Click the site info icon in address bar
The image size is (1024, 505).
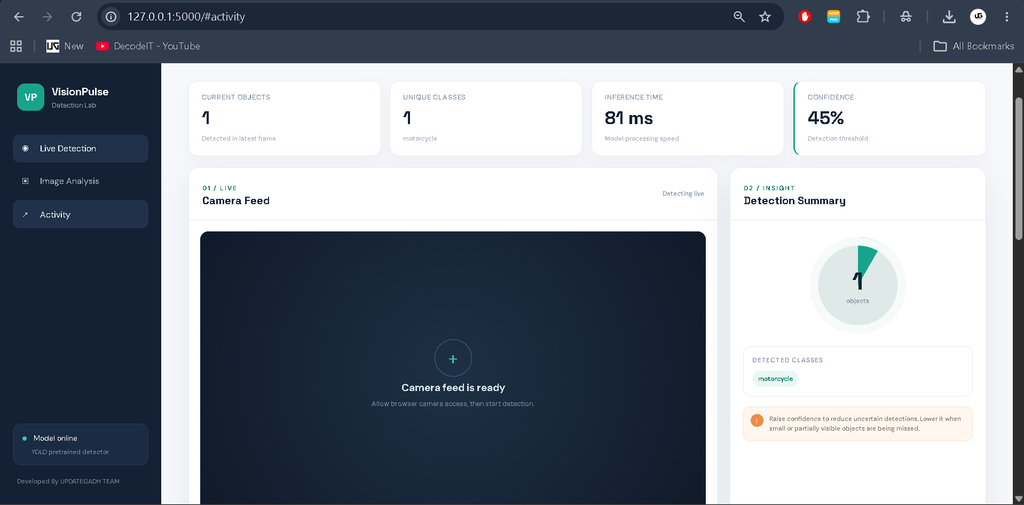tap(111, 17)
